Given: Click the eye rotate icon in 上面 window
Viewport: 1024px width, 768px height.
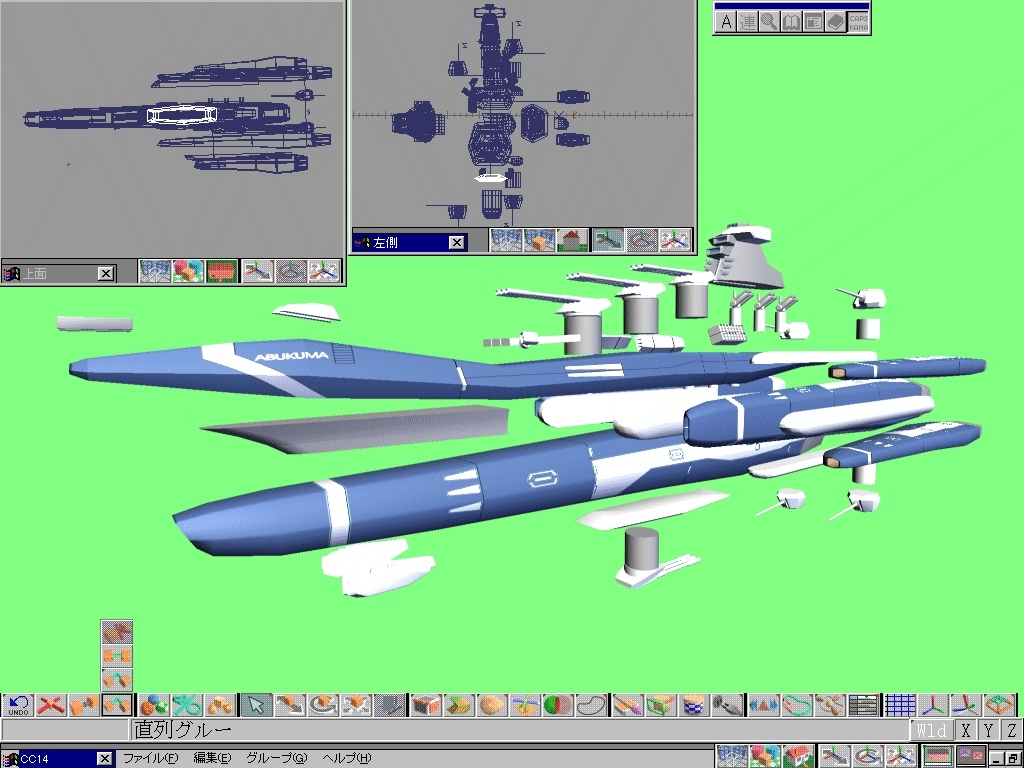Looking at the screenshot, I should point(291,271).
